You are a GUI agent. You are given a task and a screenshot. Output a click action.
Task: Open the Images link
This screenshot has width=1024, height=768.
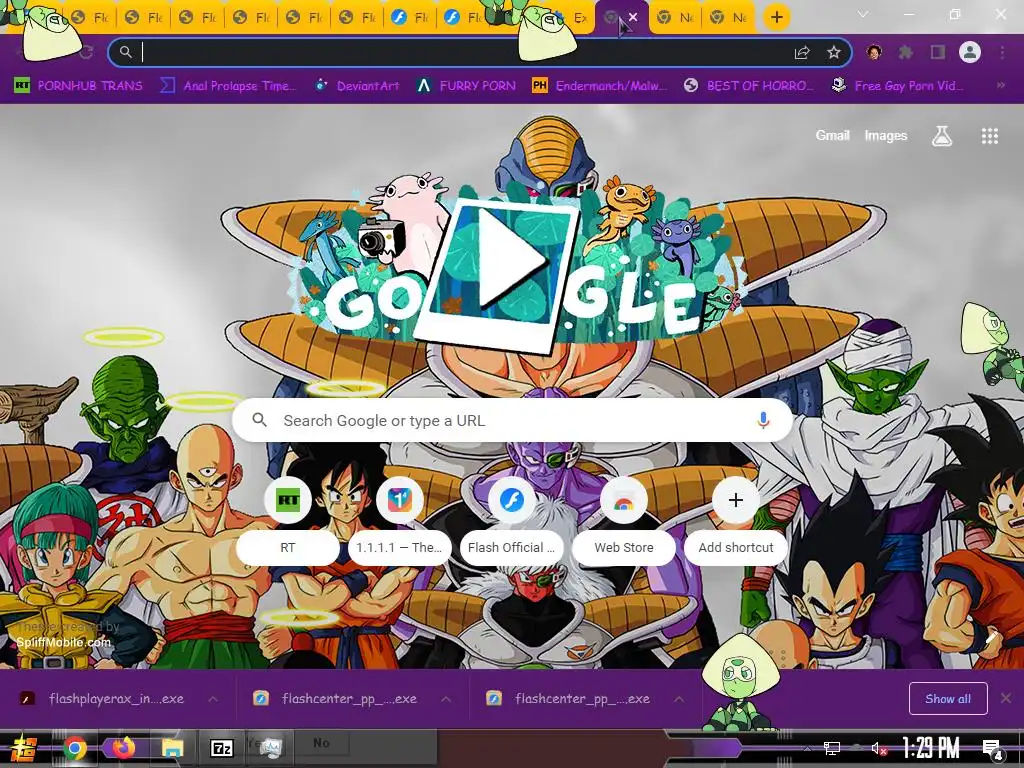pos(886,135)
